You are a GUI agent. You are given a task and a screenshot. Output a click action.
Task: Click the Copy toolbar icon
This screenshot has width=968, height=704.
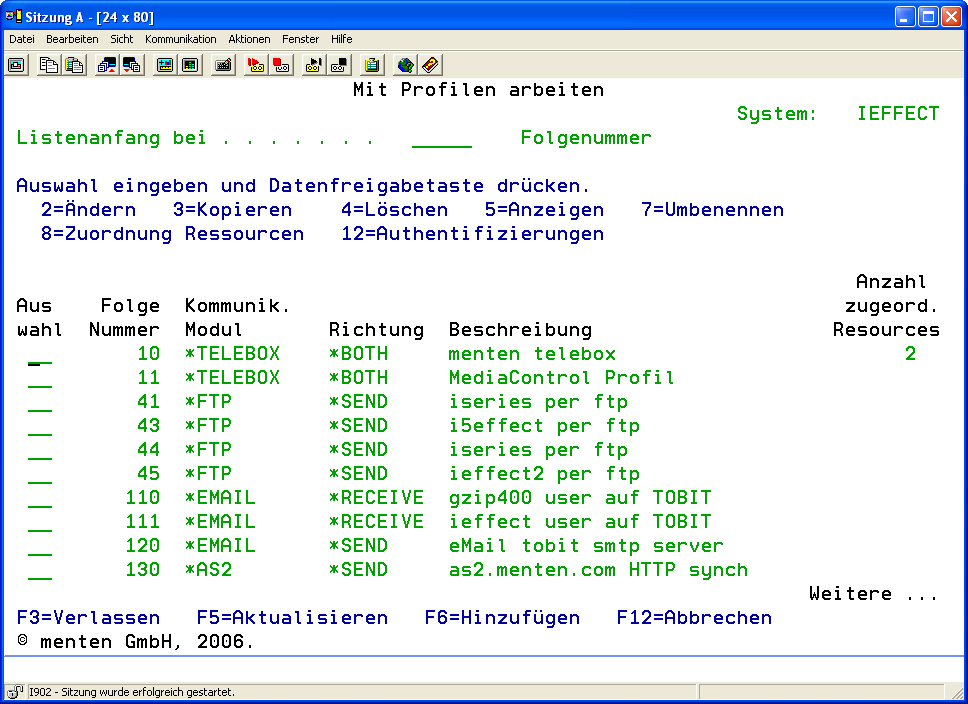point(48,65)
